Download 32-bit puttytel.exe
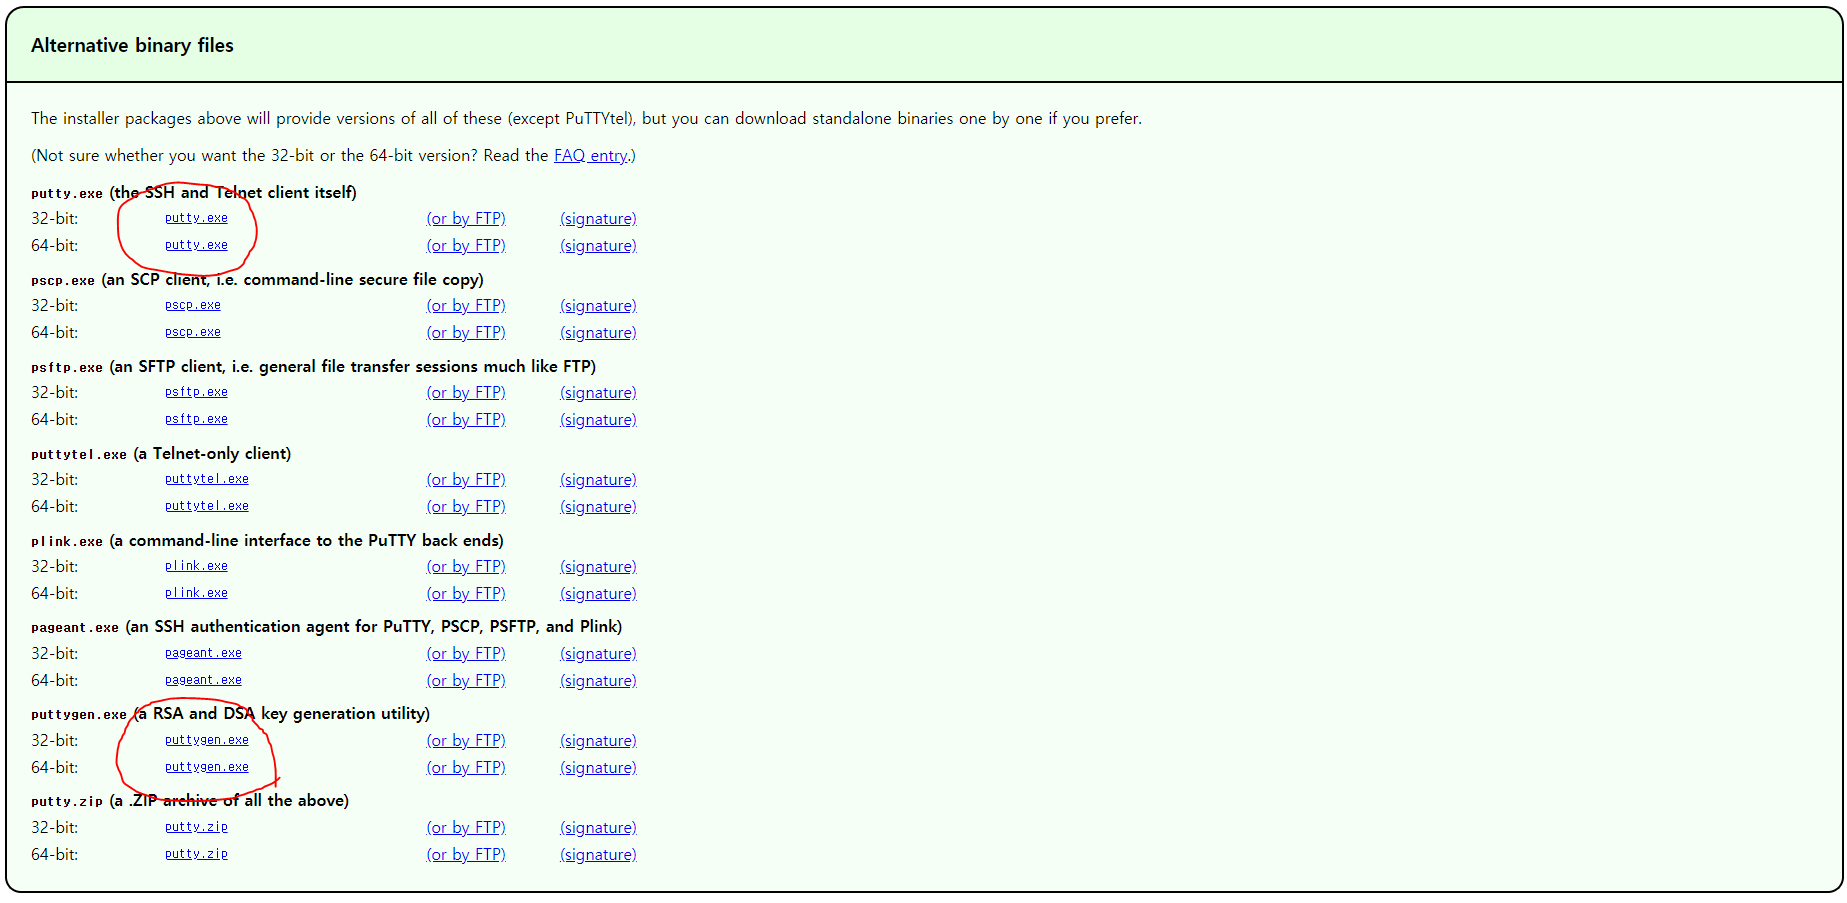 click(x=207, y=479)
